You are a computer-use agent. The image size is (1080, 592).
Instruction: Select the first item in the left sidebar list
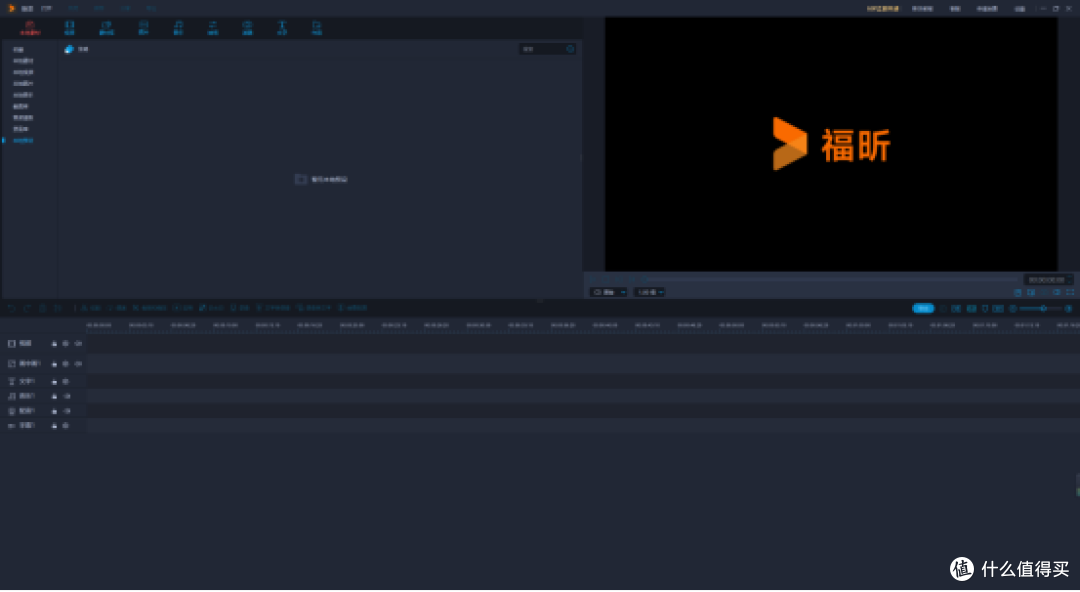click(x=19, y=50)
